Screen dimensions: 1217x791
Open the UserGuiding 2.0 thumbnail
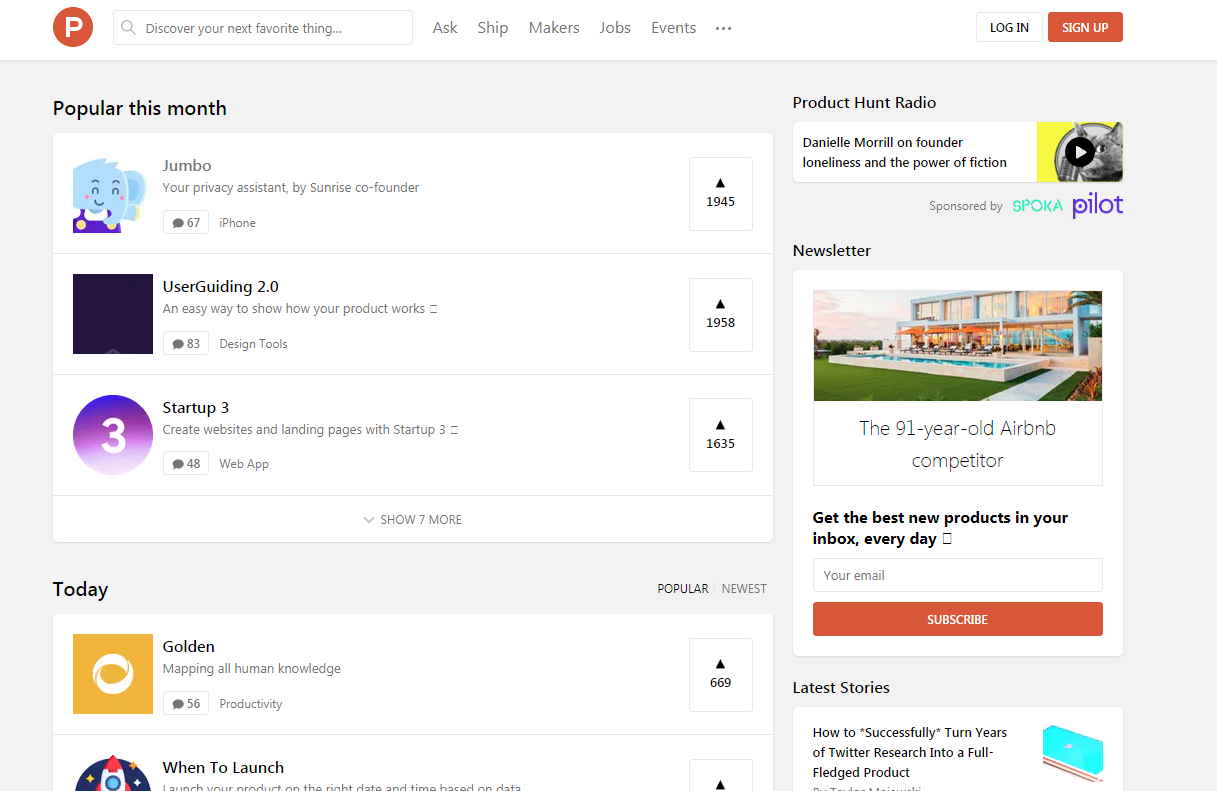pos(113,314)
